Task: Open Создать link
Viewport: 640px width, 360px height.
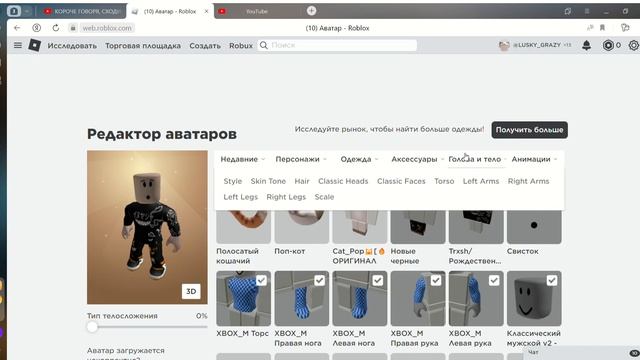Action: click(x=205, y=45)
